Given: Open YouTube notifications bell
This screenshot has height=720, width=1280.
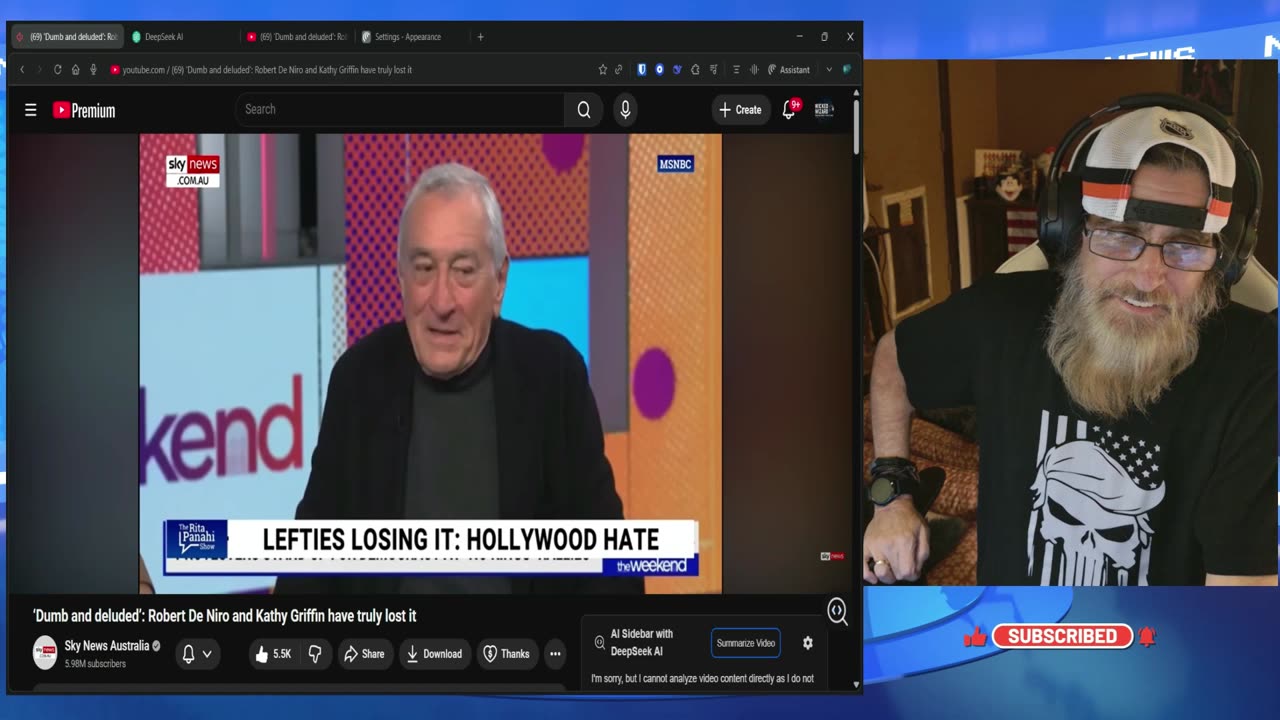Looking at the screenshot, I should 788,110.
